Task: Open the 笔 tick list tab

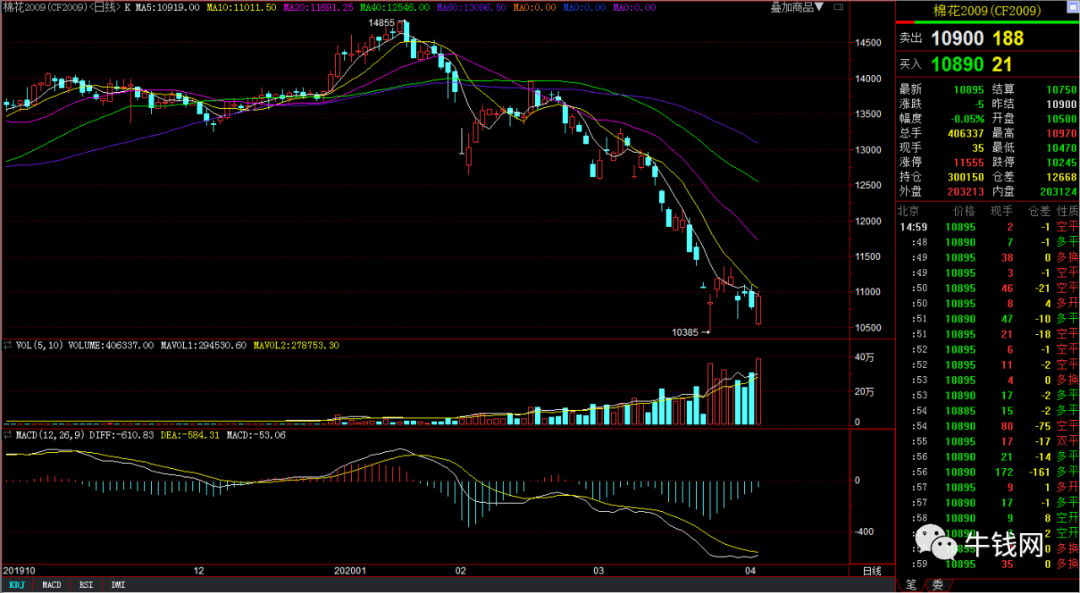Action: point(911,585)
